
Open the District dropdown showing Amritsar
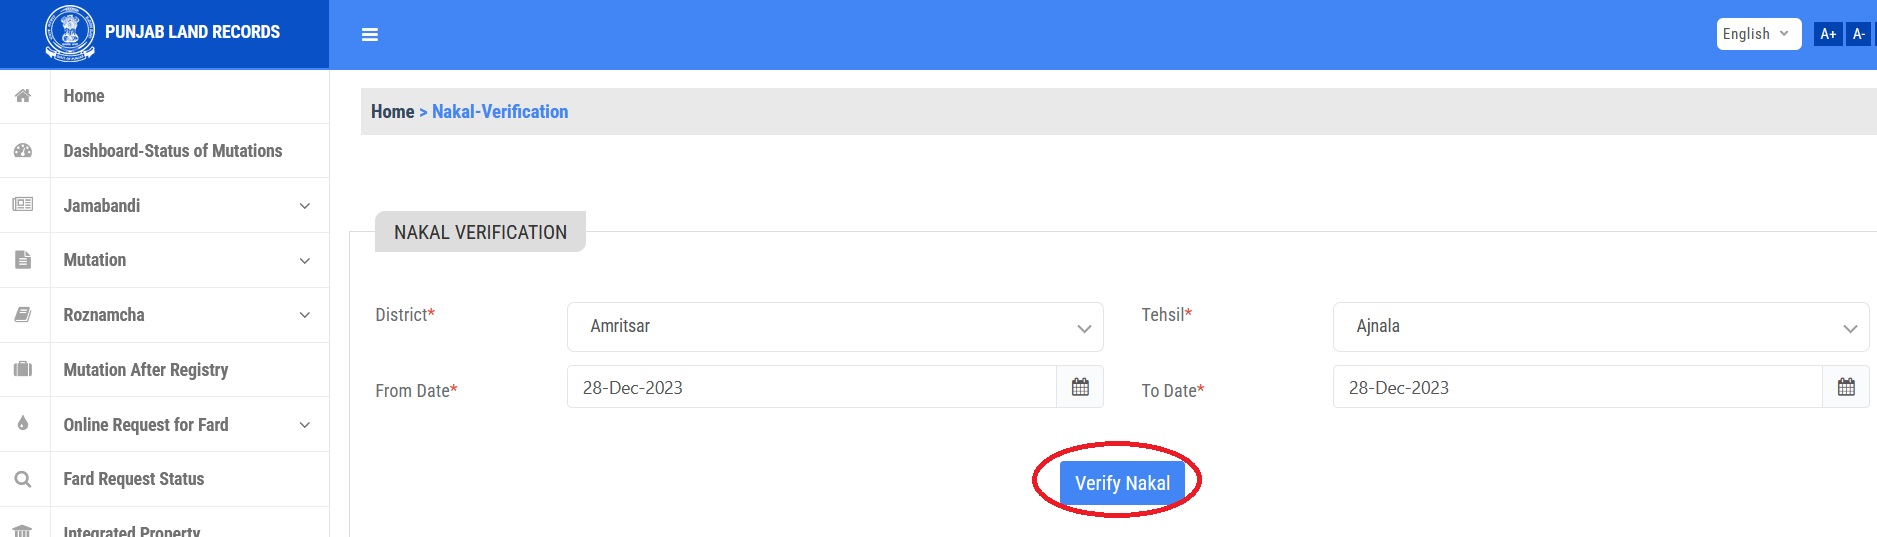[835, 327]
